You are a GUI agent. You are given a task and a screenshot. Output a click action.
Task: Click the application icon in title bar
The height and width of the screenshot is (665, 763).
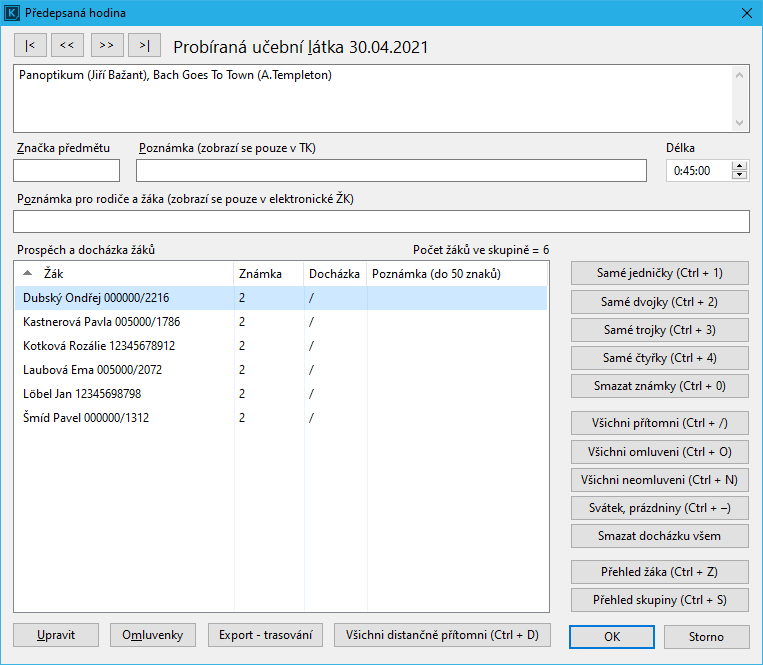13,13
